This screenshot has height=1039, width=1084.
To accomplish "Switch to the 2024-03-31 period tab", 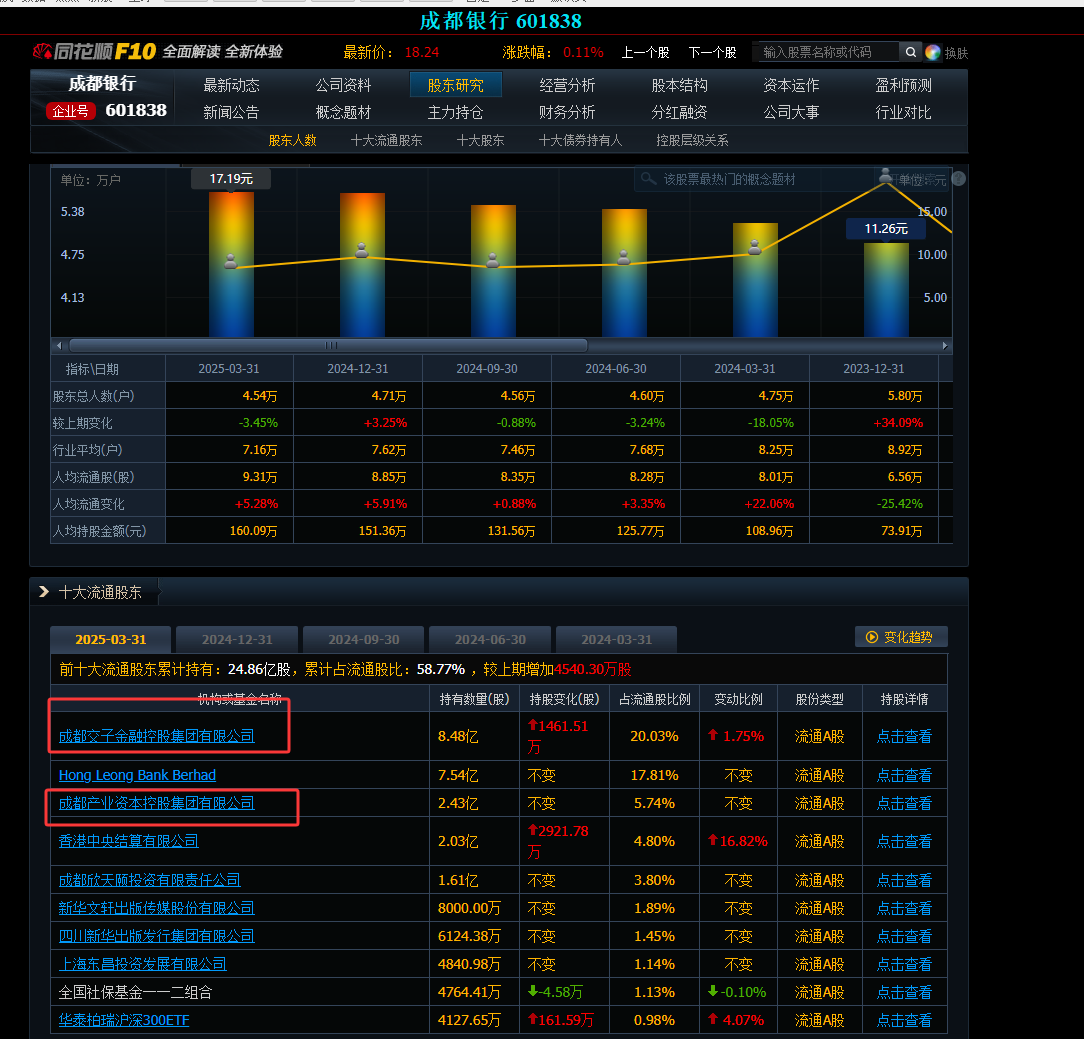I will (617, 639).
